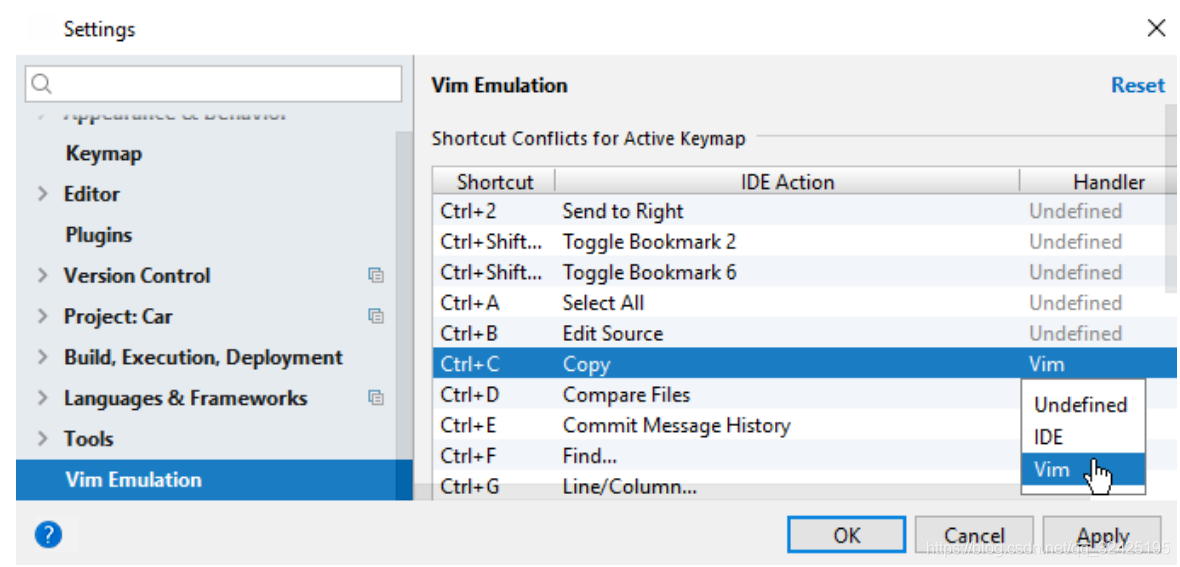Image resolution: width=1180 pixels, height=567 pixels.
Task: Click project-level icon beside Languages & Frameworks
Action: (x=376, y=398)
